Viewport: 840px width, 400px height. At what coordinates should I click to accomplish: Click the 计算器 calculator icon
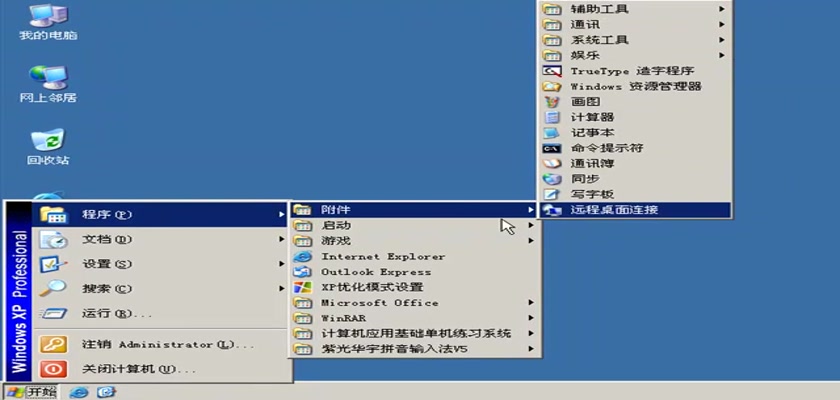tap(551, 117)
